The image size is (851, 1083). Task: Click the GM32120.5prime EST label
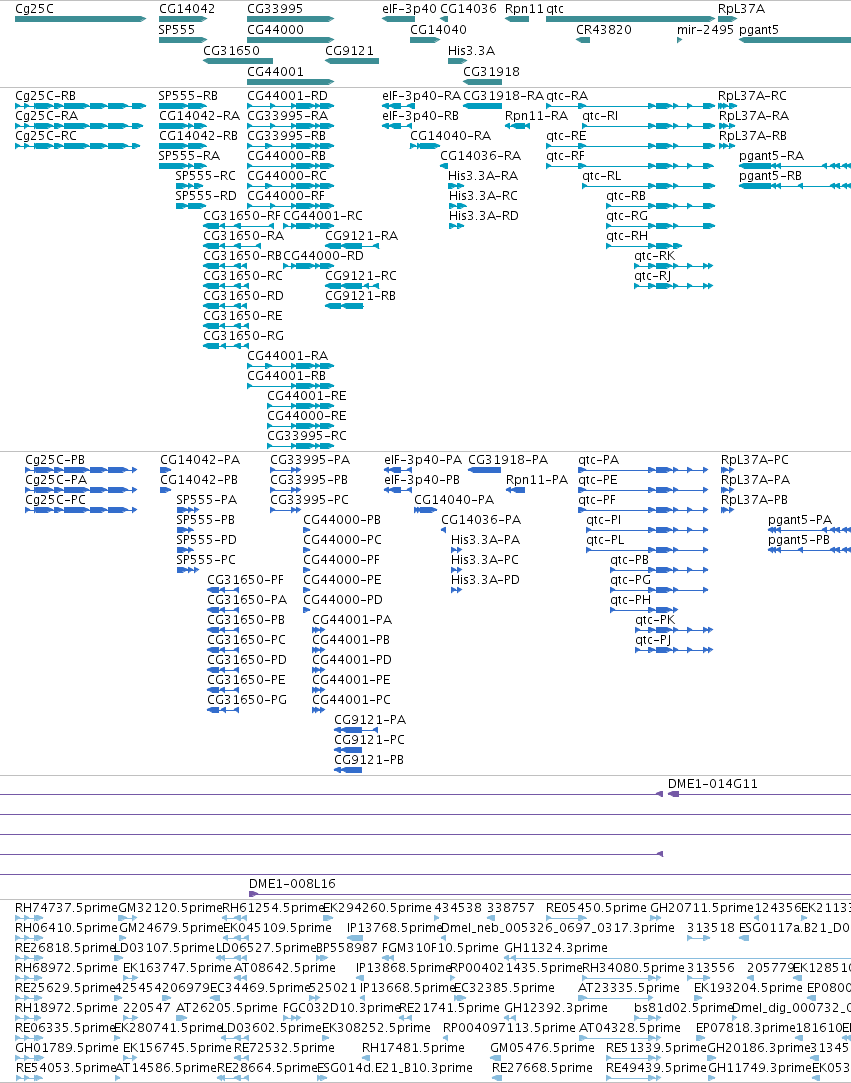[x=171, y=908]
